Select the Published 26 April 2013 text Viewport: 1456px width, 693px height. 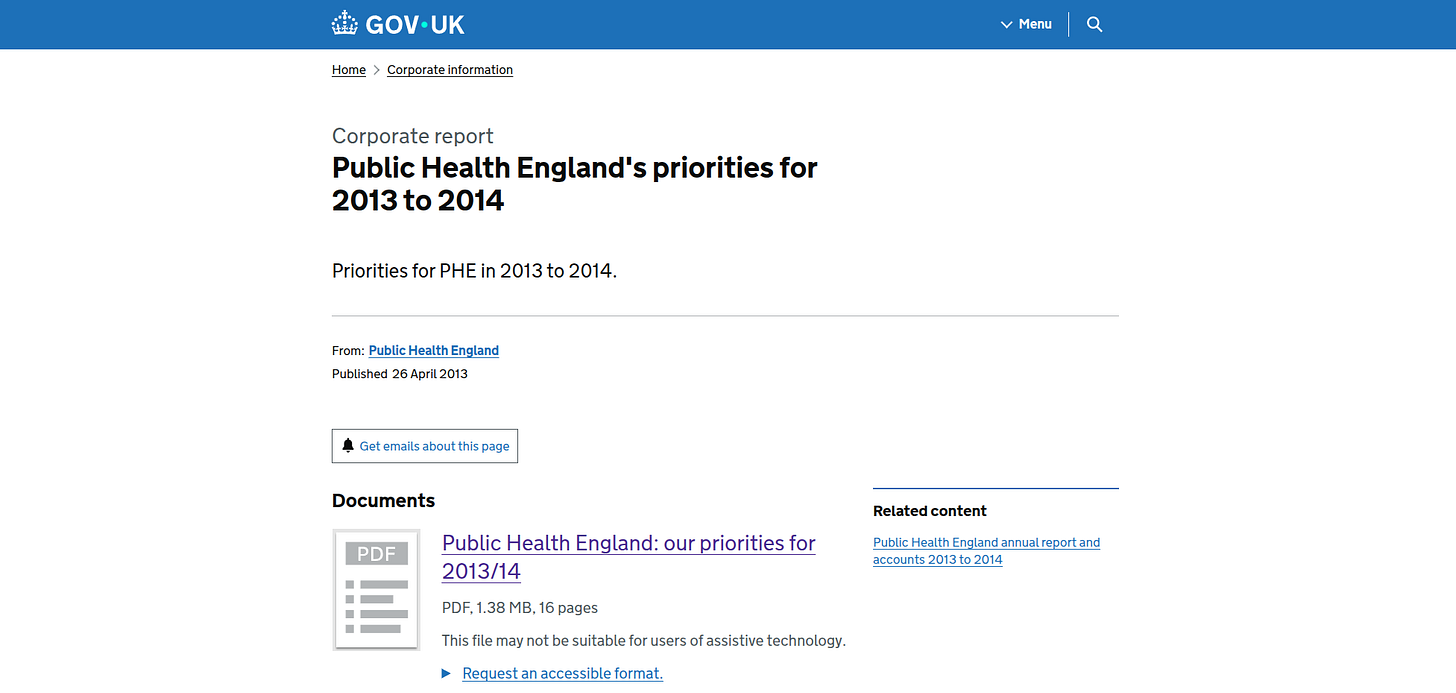(x=400, y=374)
